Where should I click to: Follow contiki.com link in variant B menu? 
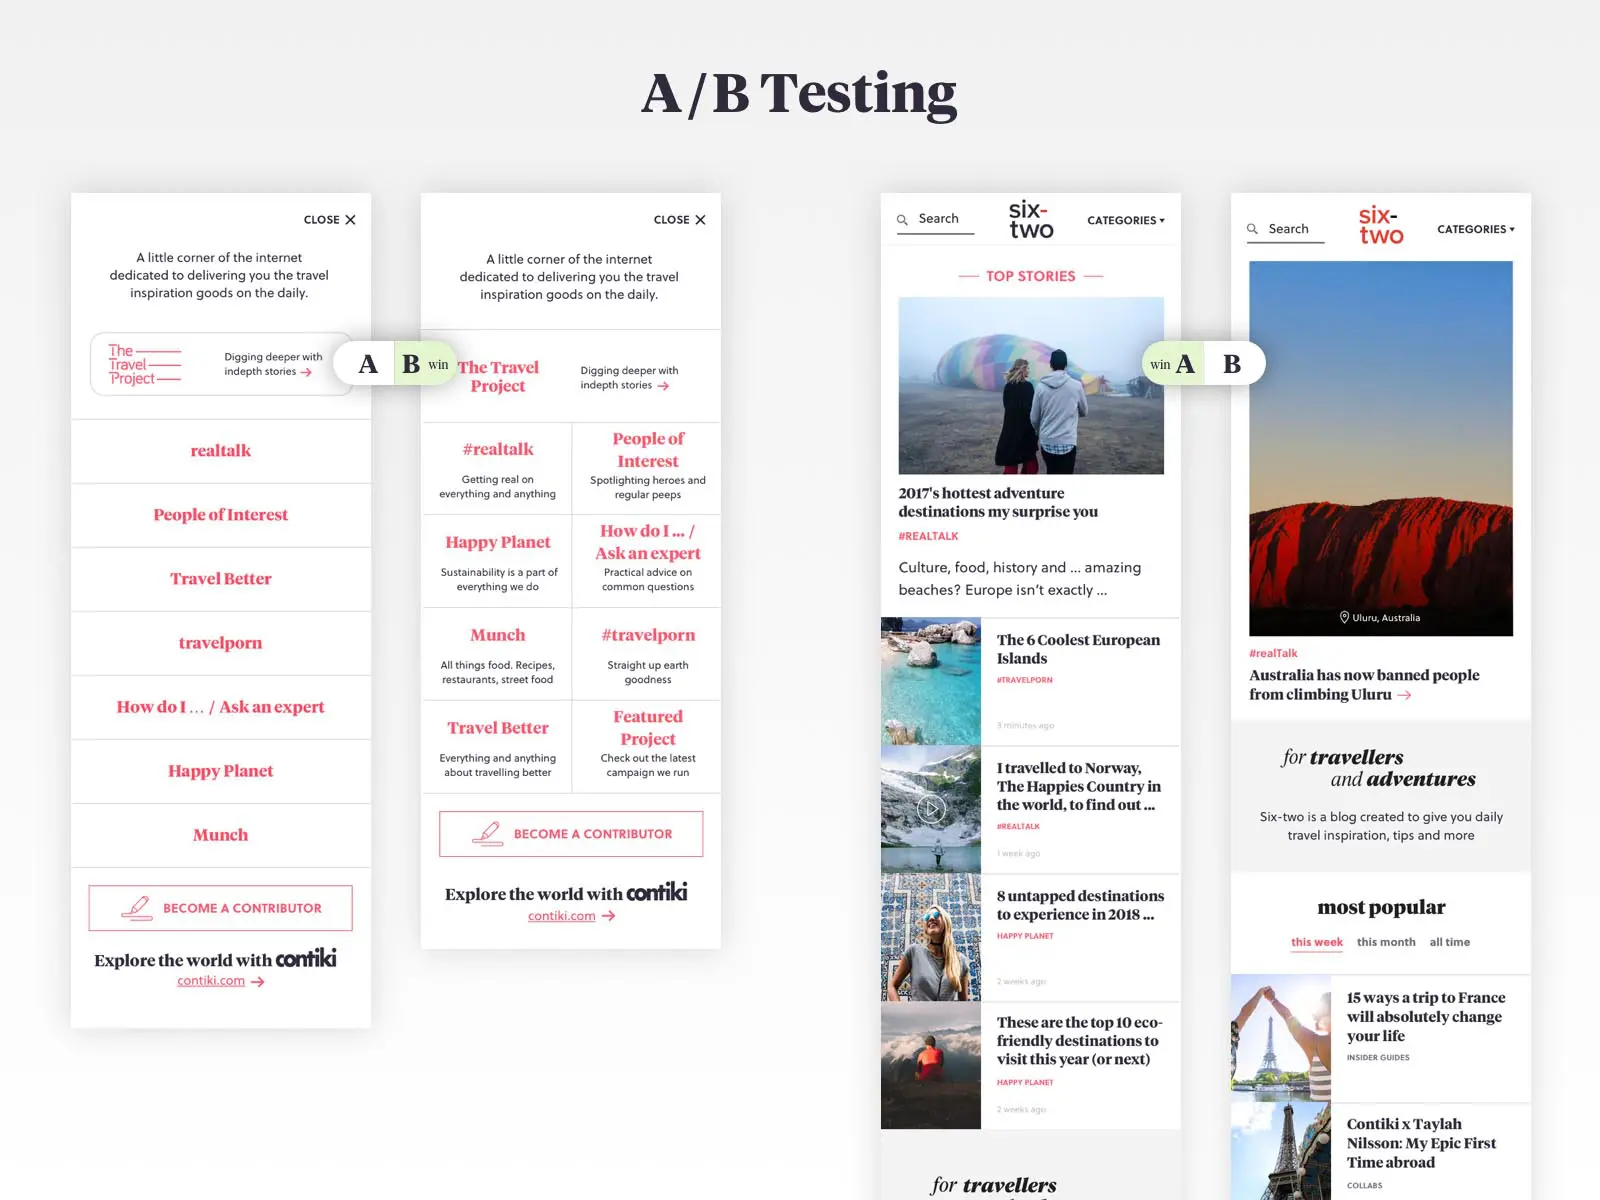click(x=562, y=916)
